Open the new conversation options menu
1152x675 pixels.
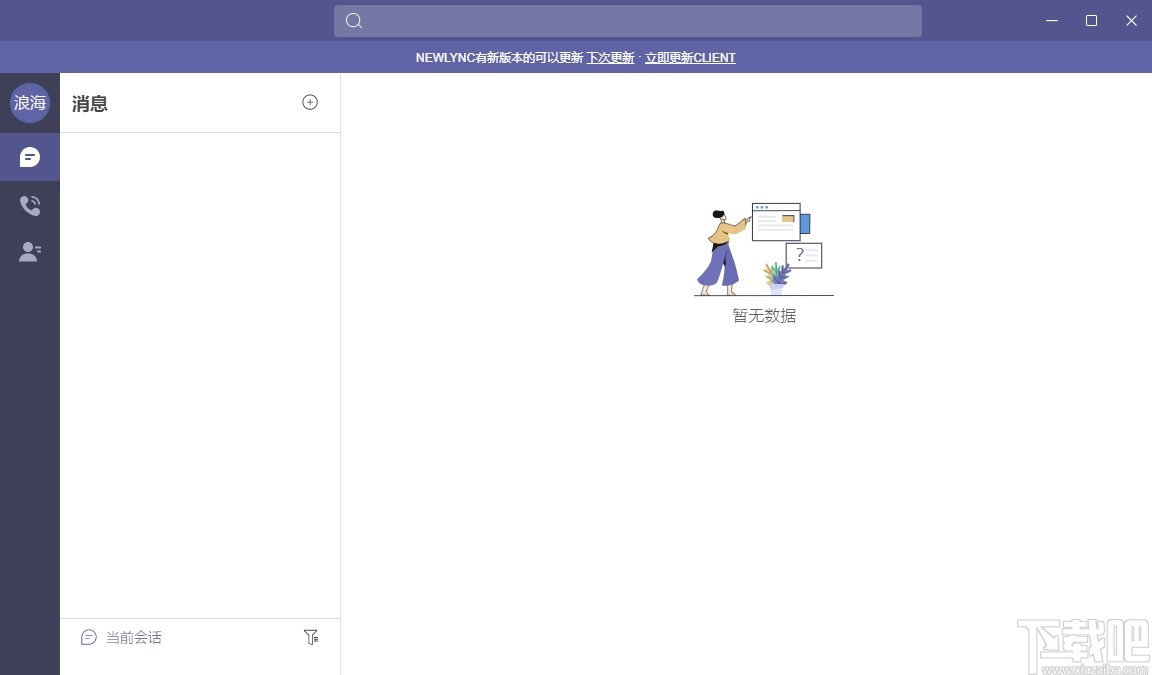click(x=310, y=102)
